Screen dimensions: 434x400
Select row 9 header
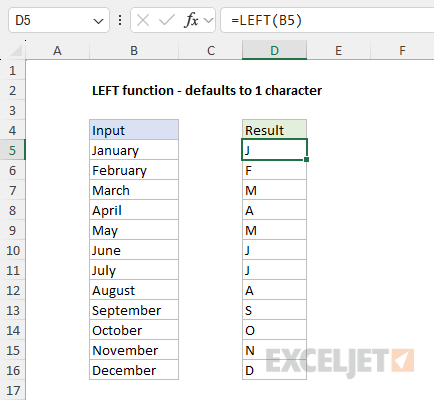pyautogui.click(x=13, y=230)
